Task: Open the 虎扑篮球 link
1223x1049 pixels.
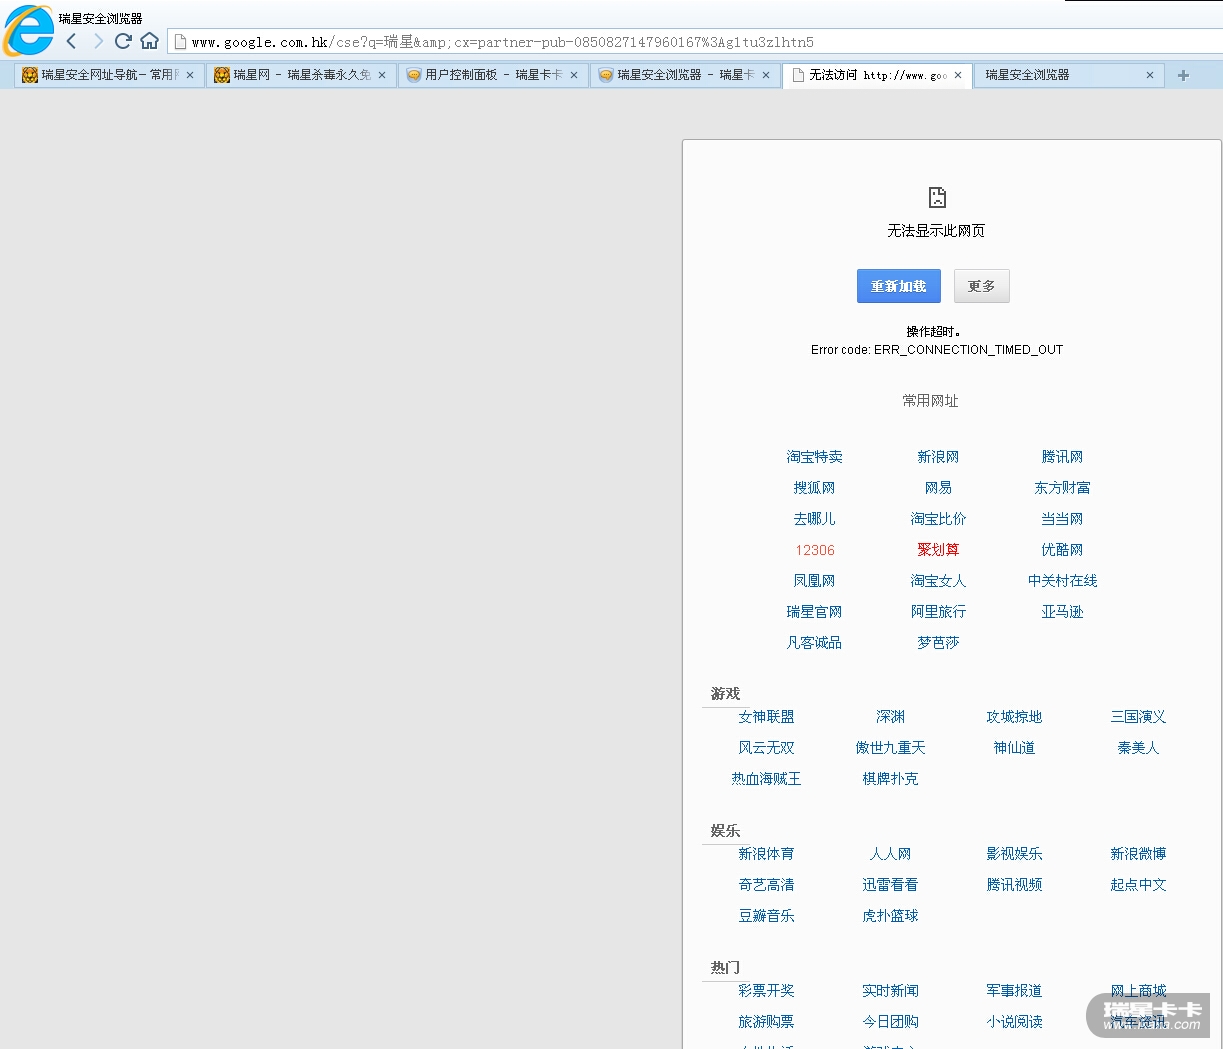Action: [x=890, y=916]
